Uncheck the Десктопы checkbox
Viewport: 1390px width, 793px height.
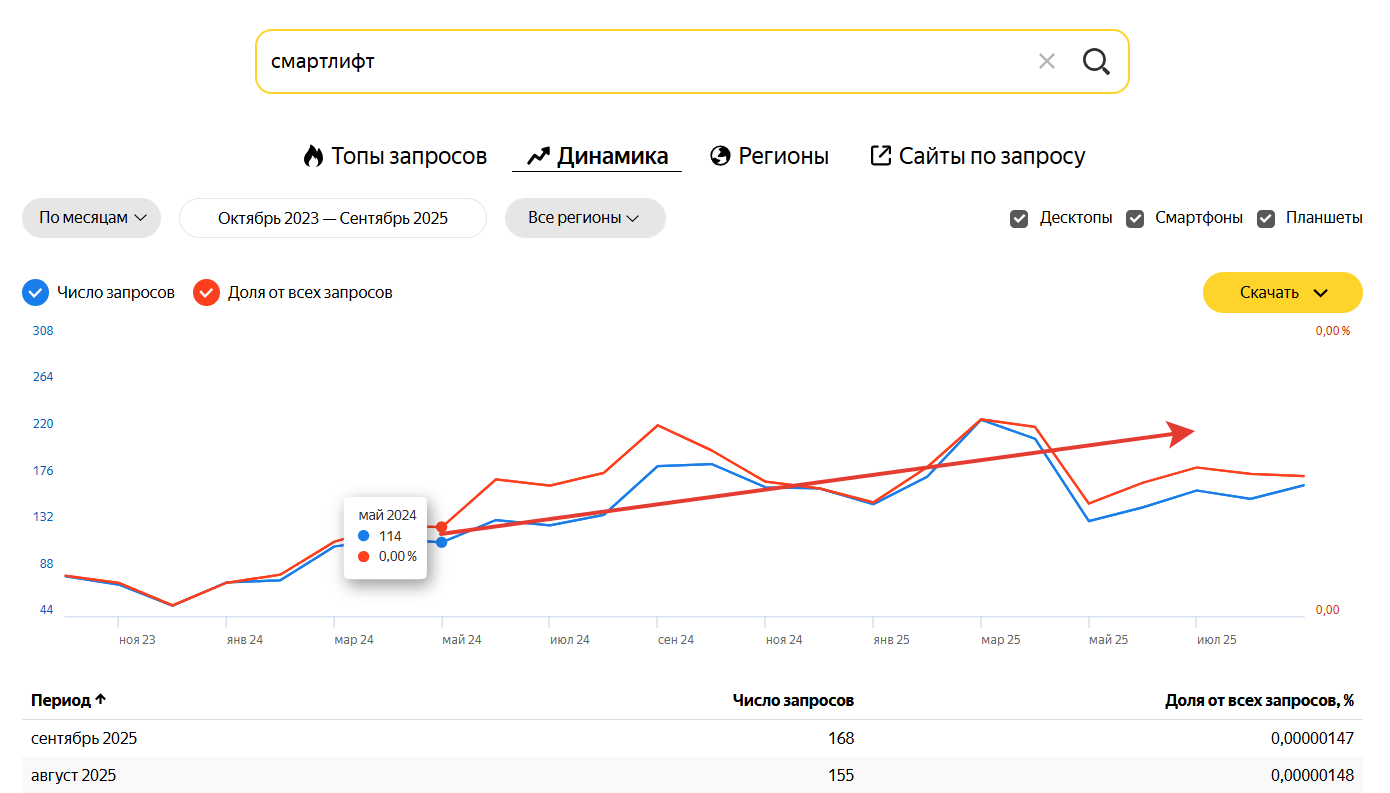click(x=1019, y=217)
